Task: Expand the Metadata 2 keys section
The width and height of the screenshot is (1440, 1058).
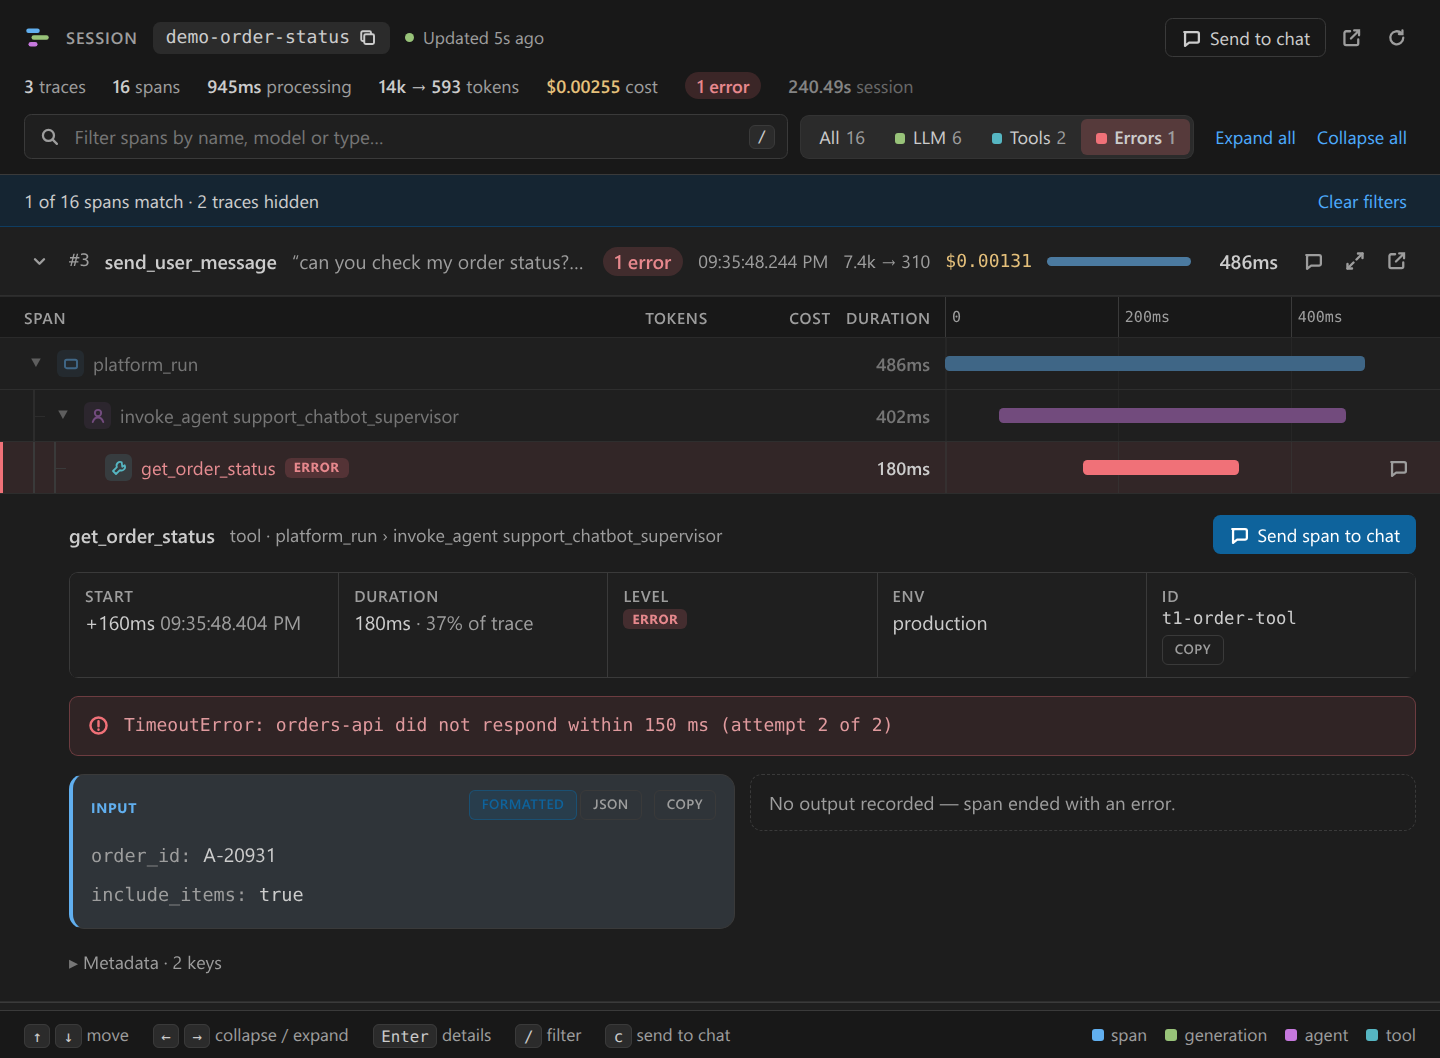Action: [146, 963]
